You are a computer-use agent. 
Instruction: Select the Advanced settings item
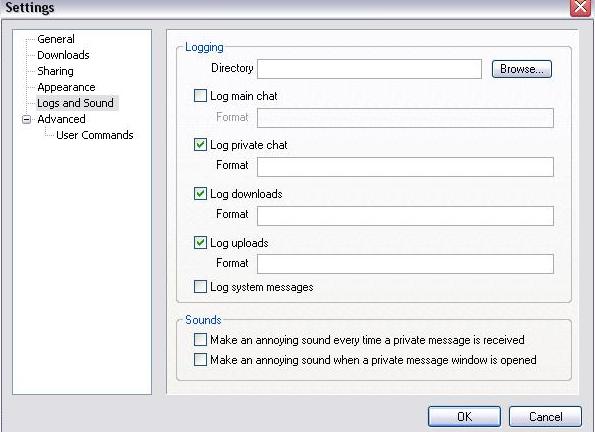coord(61,119)
